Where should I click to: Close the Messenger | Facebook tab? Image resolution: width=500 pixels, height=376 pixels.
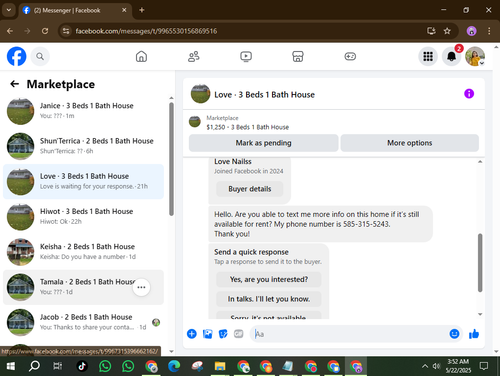coord(124,10)
